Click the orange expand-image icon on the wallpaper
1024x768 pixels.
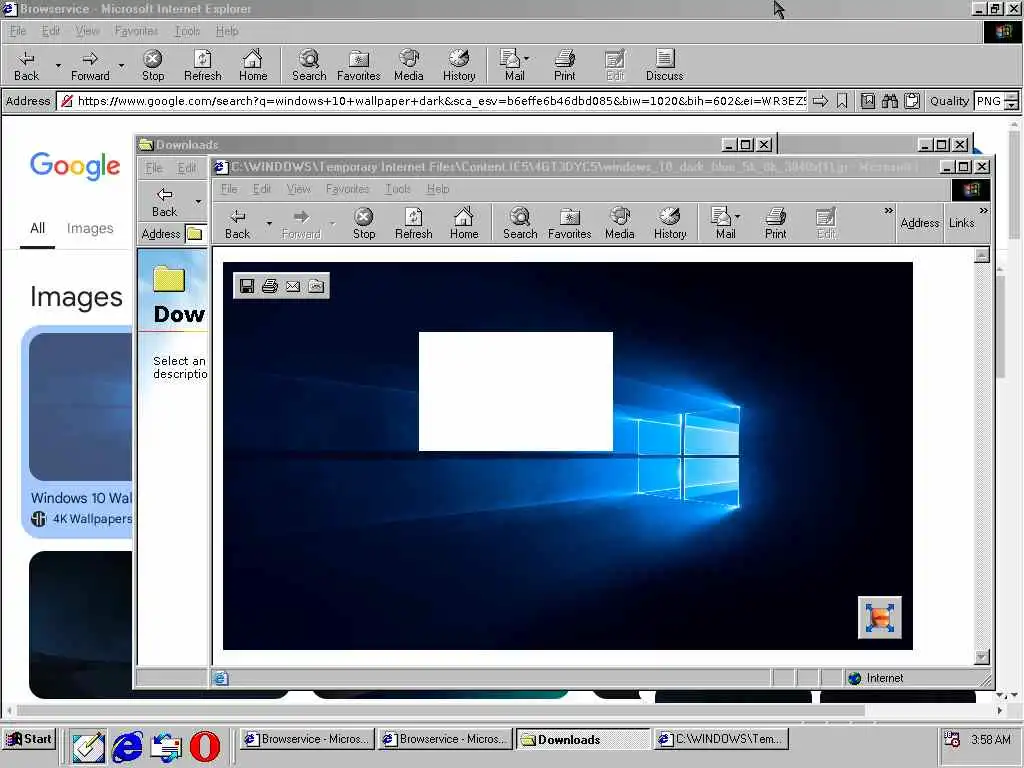tap(880, 617)
